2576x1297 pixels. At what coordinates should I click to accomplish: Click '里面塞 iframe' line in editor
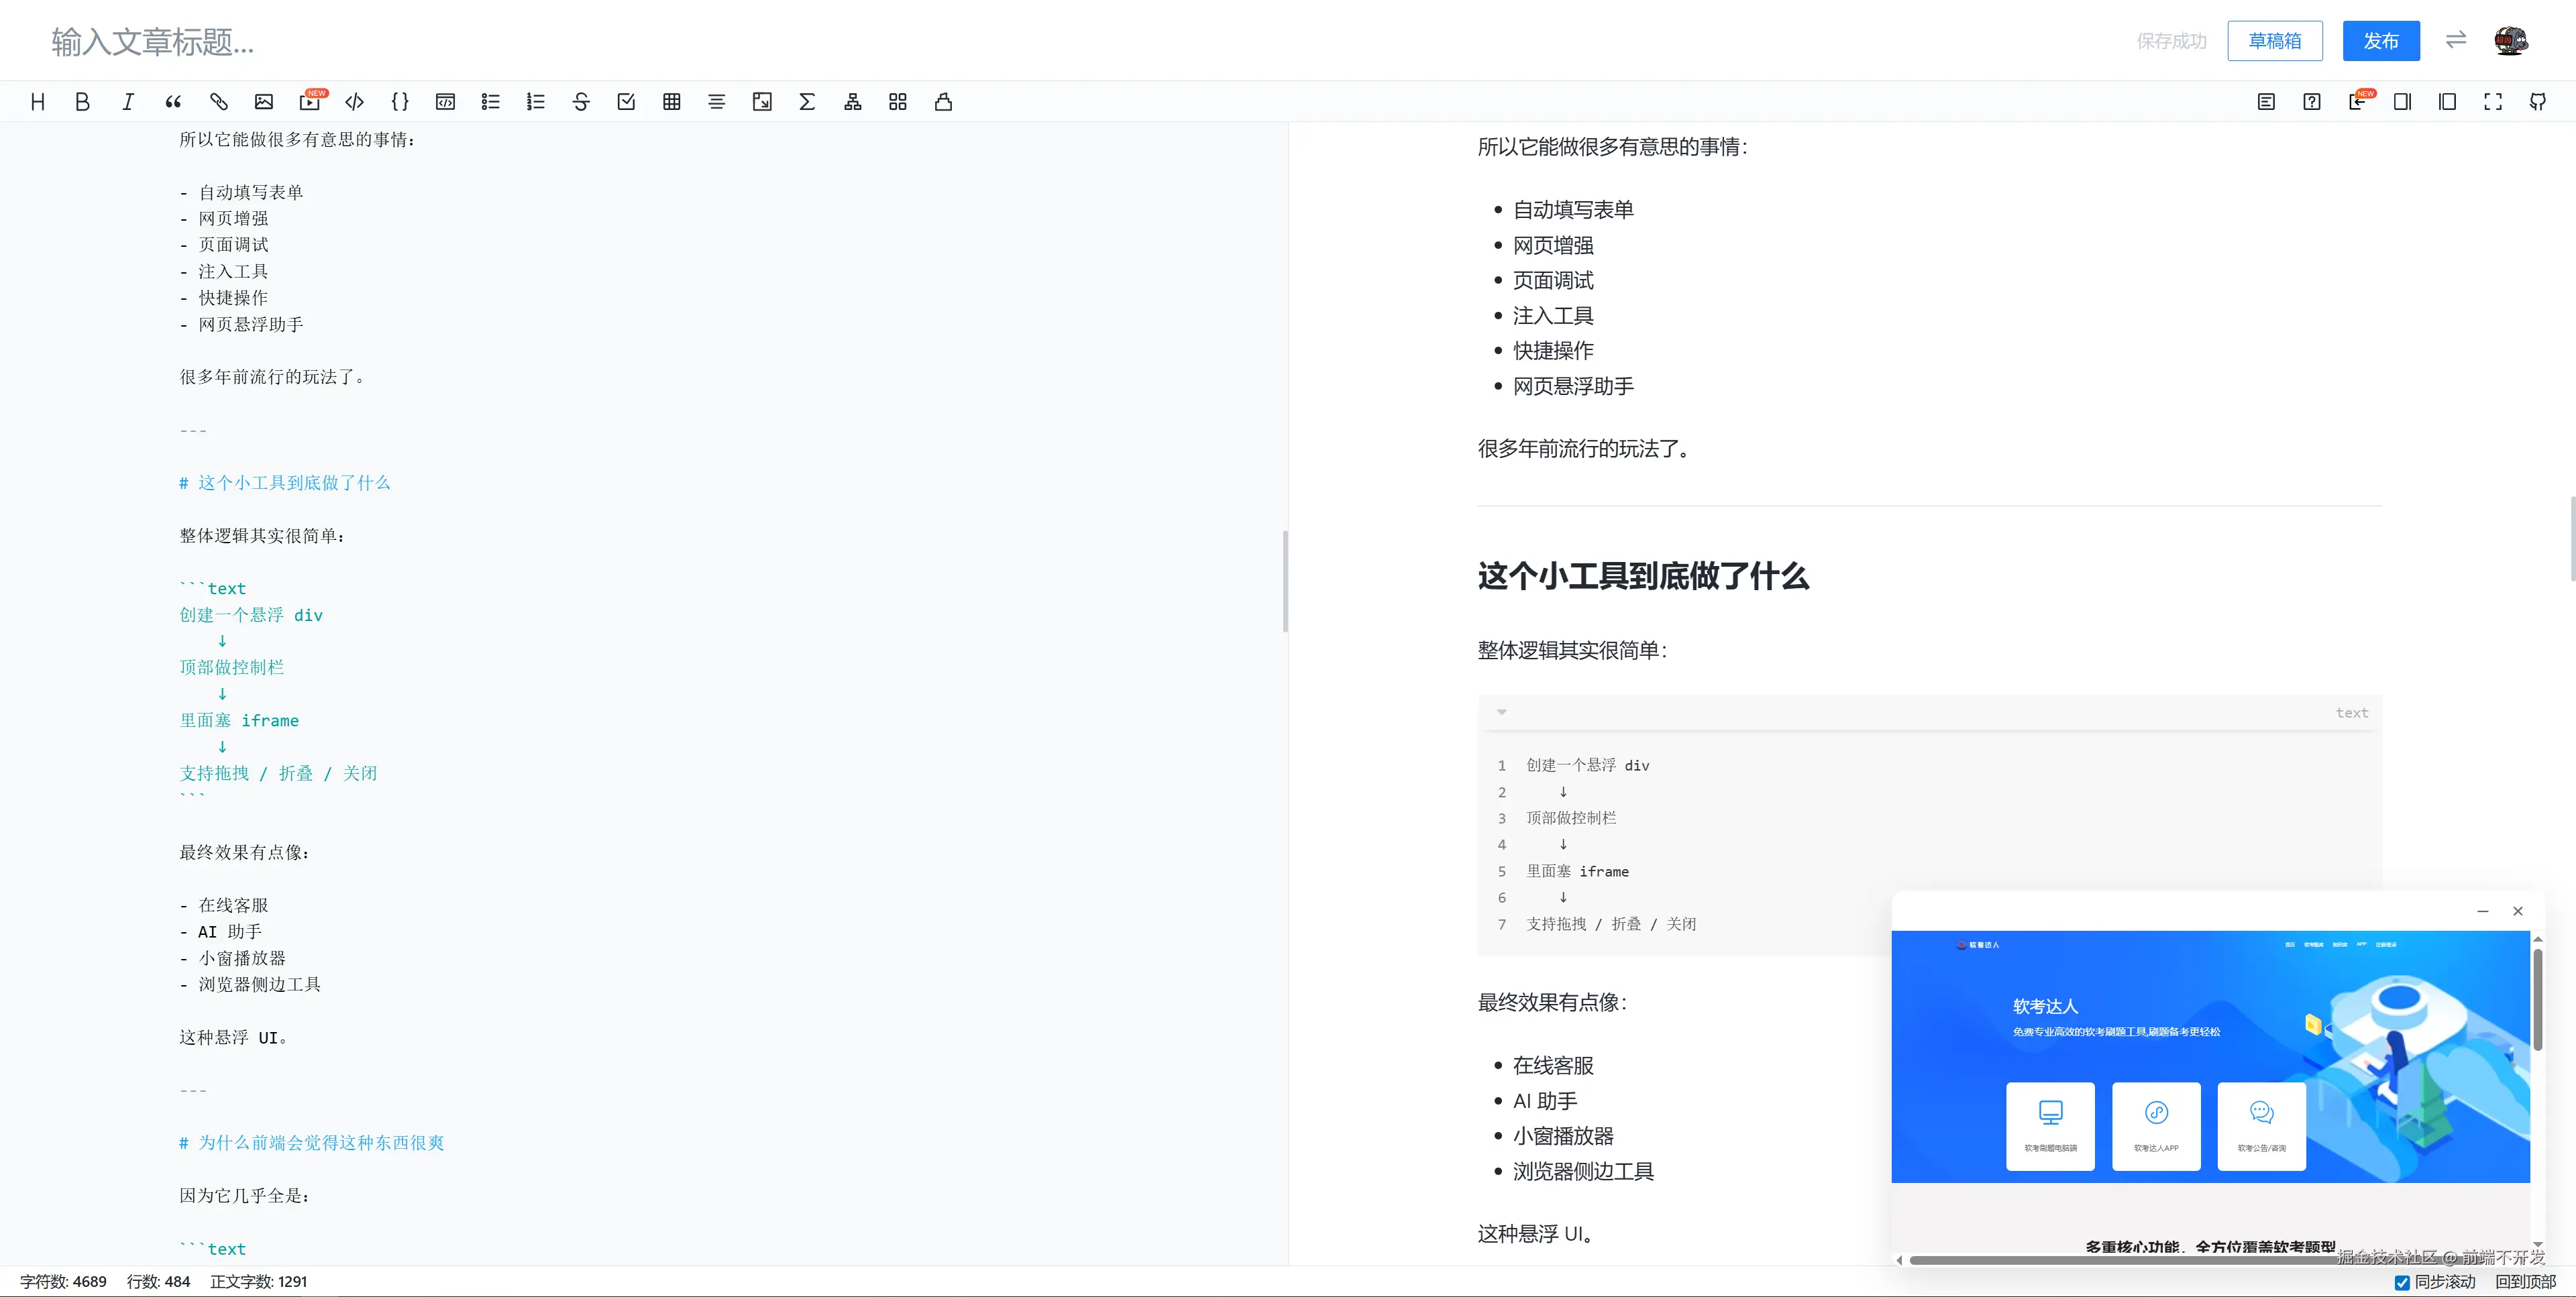239,720
